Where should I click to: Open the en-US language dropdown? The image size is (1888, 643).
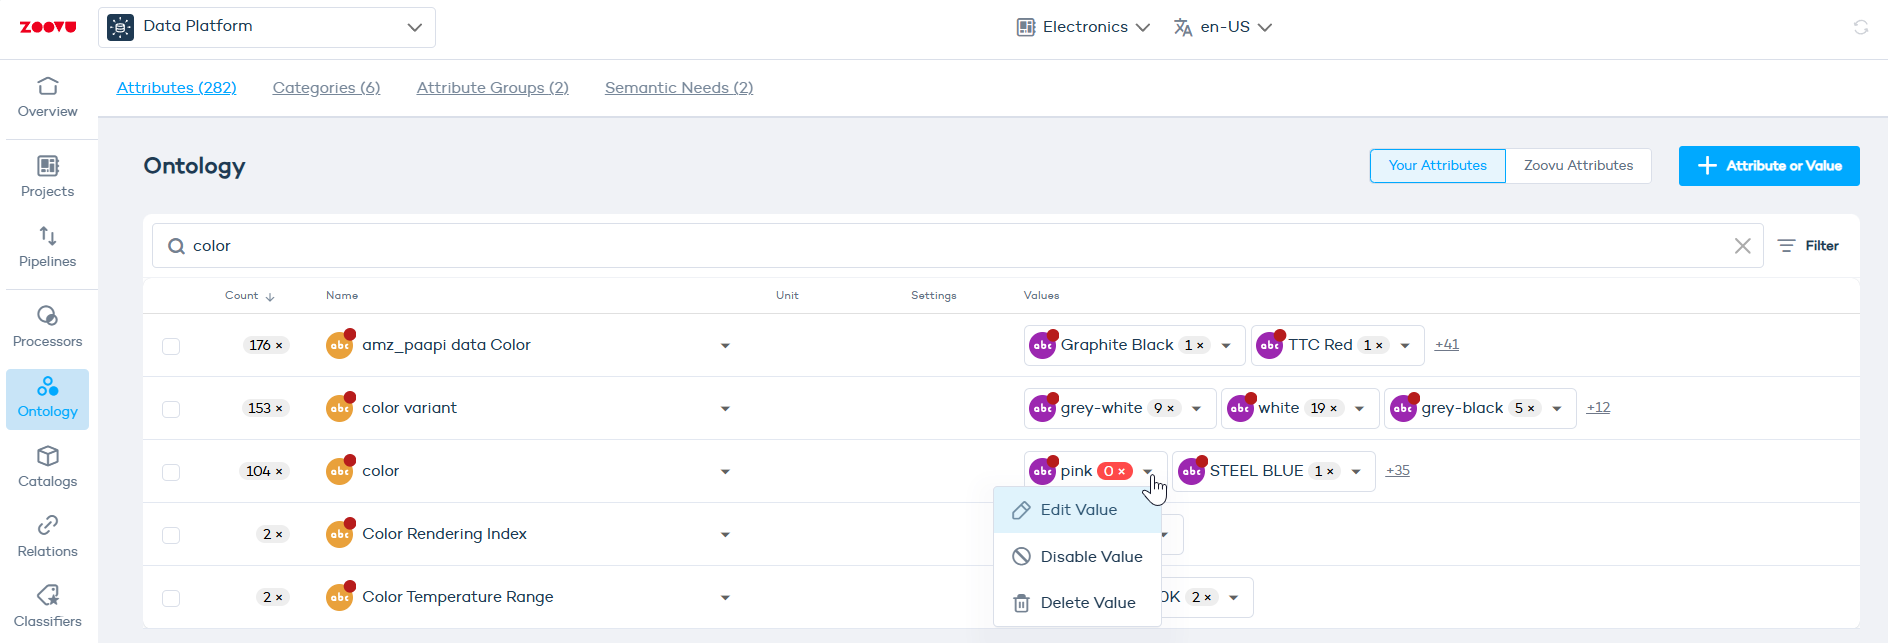click(1223, 27)
